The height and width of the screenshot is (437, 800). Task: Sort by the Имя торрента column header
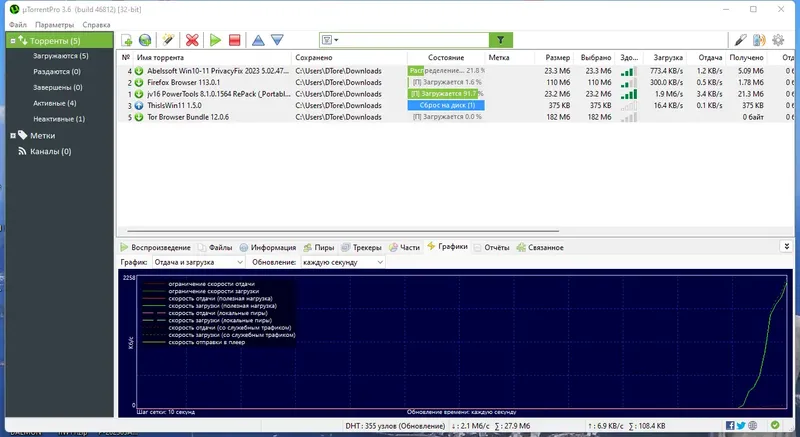(212, 58)
